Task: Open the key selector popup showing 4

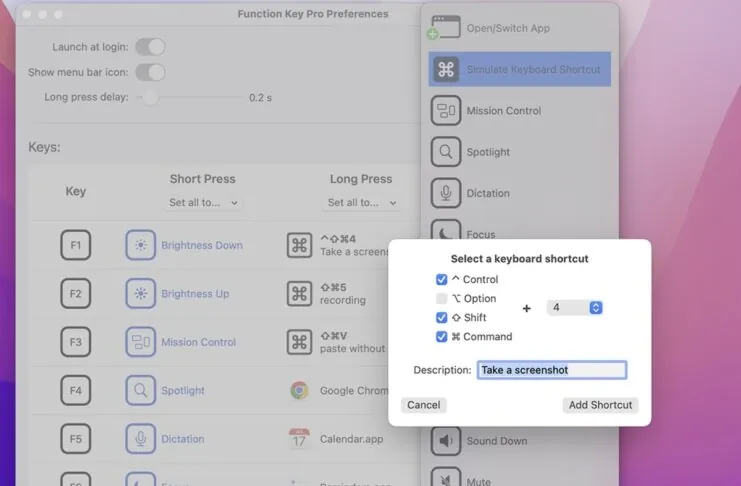Action: pos(575,308)
